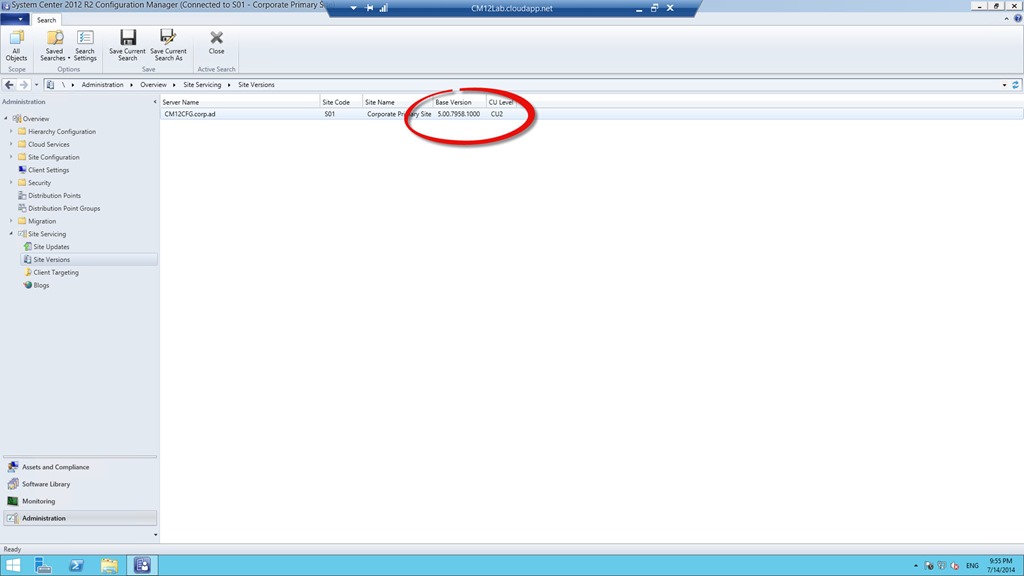
Task: Open PowerShell from the taskbar
Action: click(76, 565)
